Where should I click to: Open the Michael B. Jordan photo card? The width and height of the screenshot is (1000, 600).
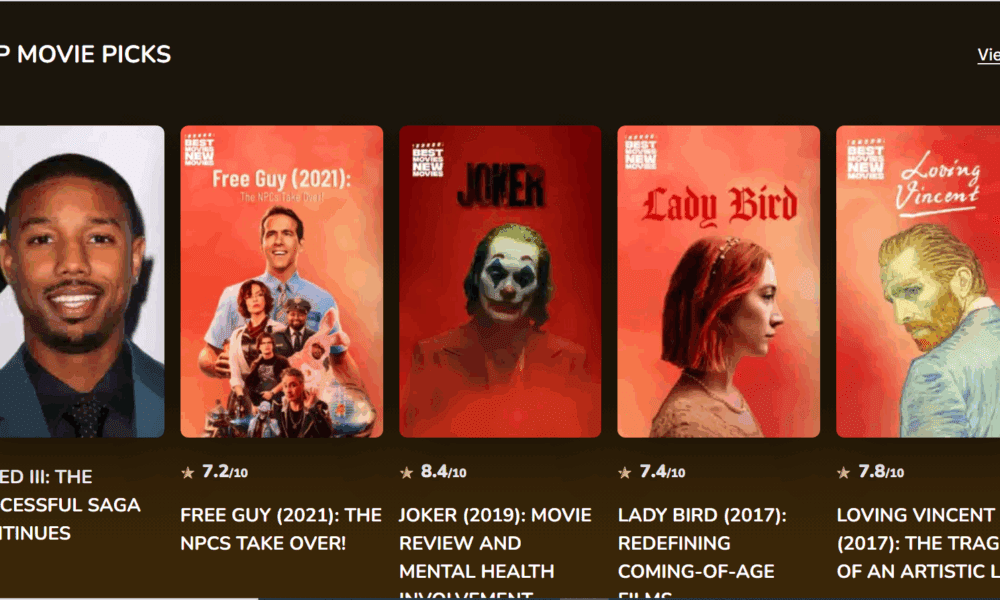(82, 281)
